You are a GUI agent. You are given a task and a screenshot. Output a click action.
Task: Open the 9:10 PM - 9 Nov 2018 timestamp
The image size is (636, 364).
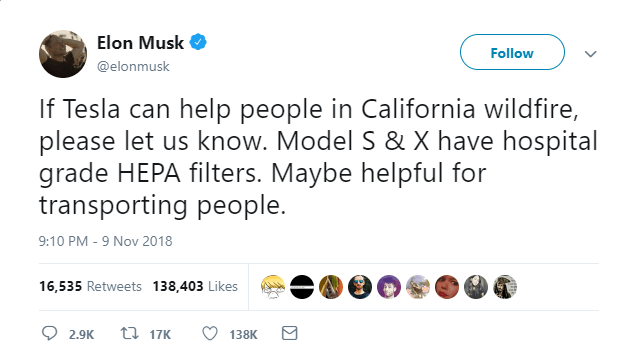pyautogui.click(x=105, y=241)
